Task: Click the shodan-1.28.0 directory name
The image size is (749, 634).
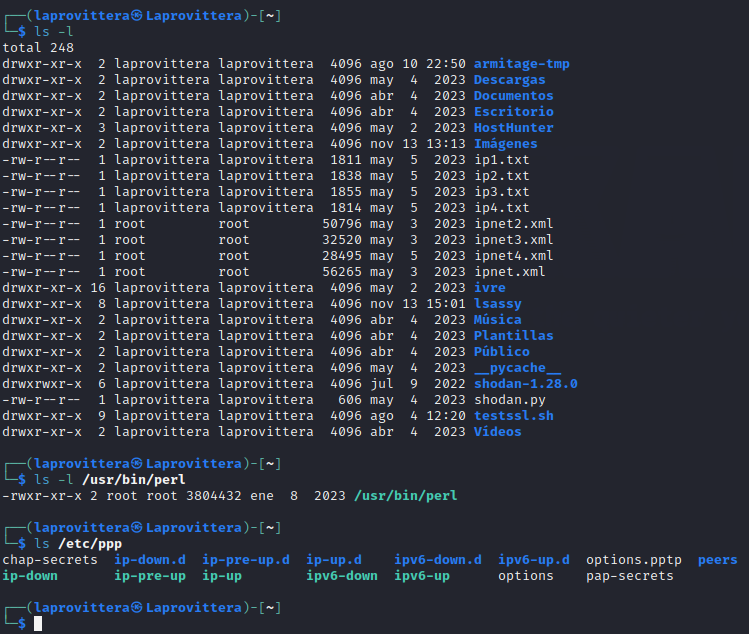Action: pyautogui.click(x=525, y=384)
